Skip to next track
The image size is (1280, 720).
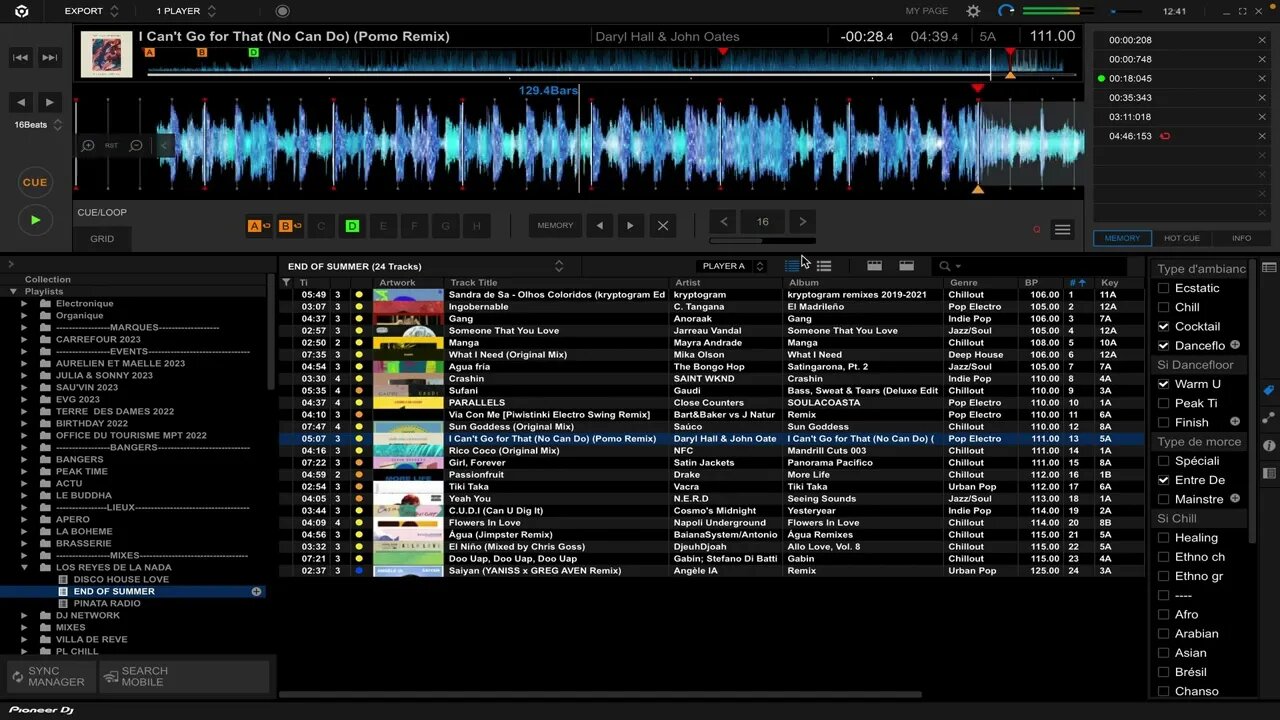50,58
